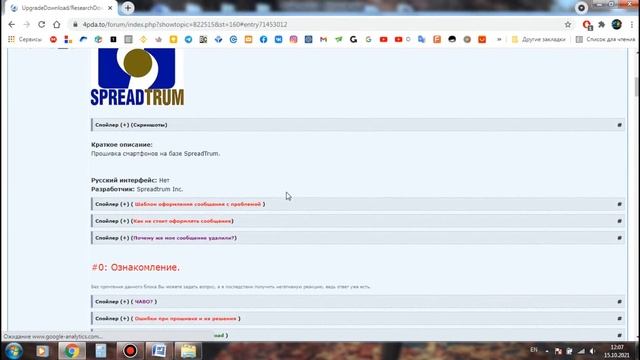Open the Facebook bookmark
This screenshot has width=640, height=360.
point(263,39)
